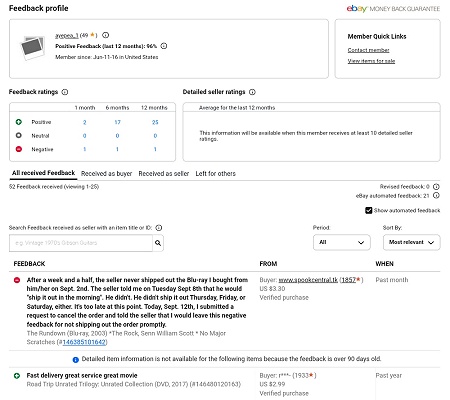Click the member profile photo thumbnail
Screen dimensions: 450x400
point(33,48)
